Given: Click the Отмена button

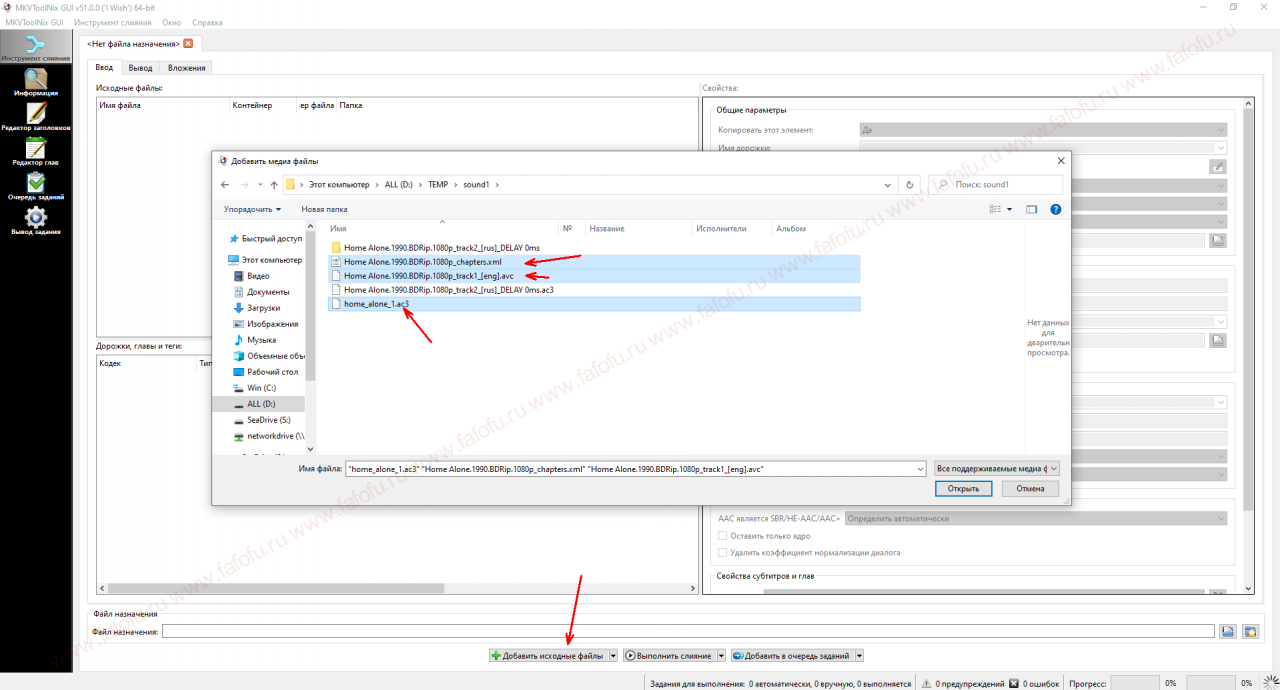Looking at the screenshot, I should 1030,489.
